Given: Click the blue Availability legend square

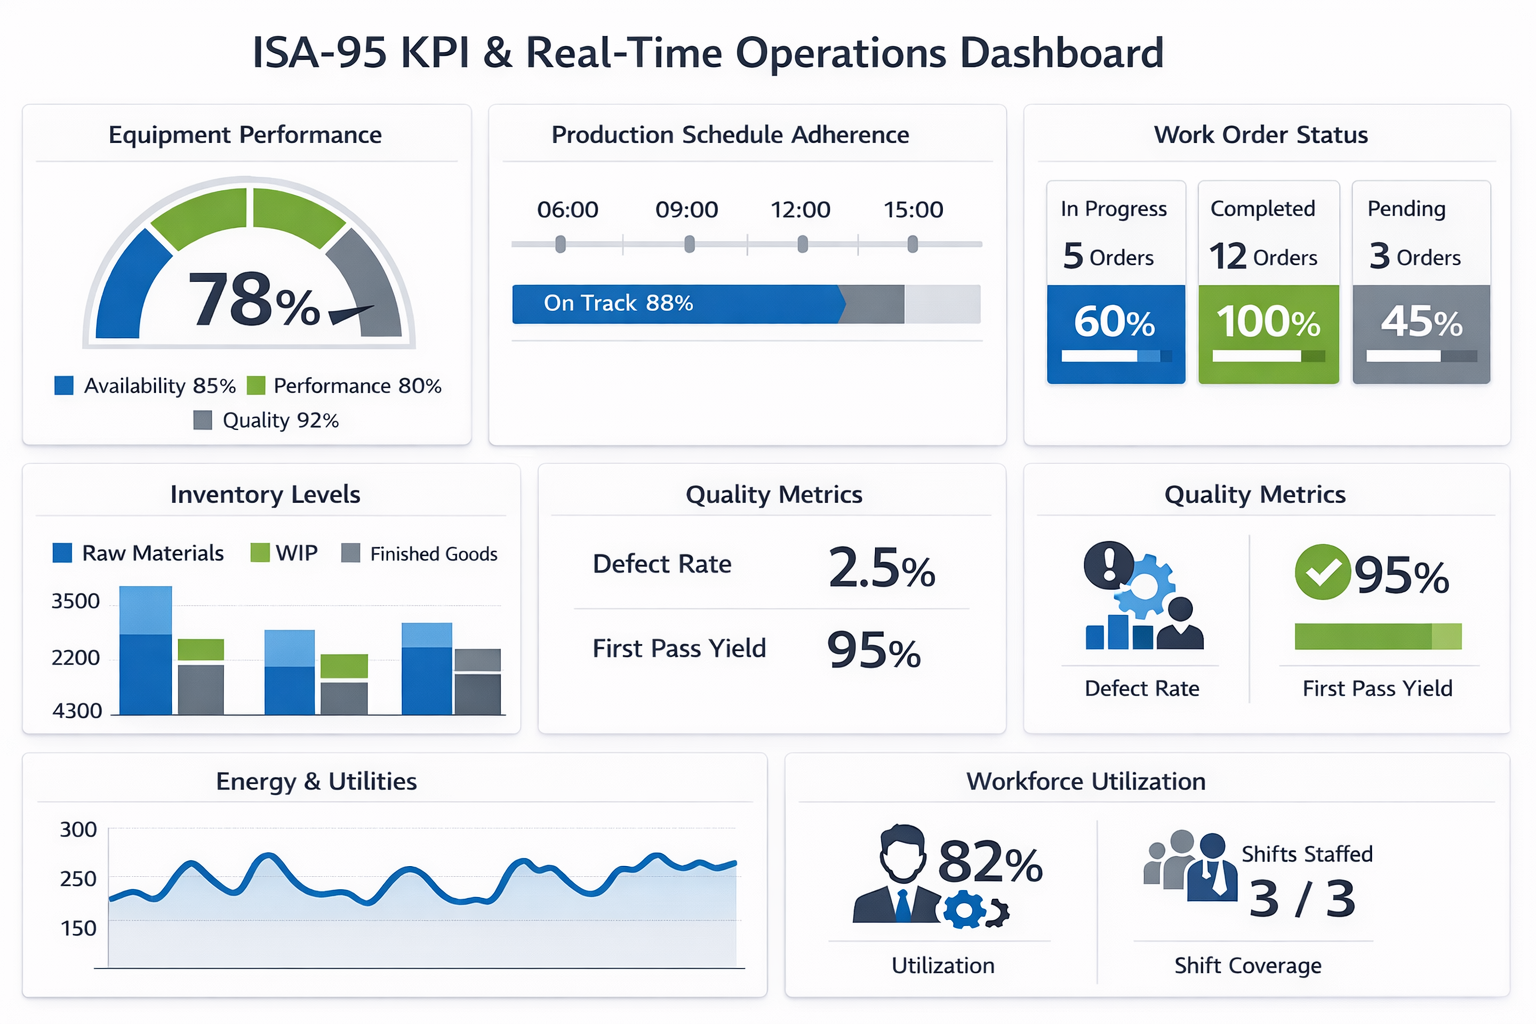Looking at the screenshot, I should (x=64, y=386).
